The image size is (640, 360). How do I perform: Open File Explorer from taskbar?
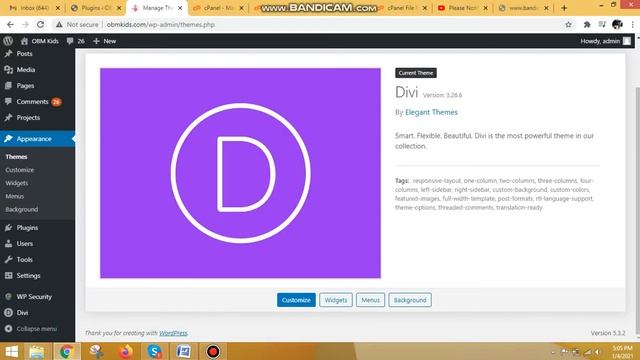36,351
